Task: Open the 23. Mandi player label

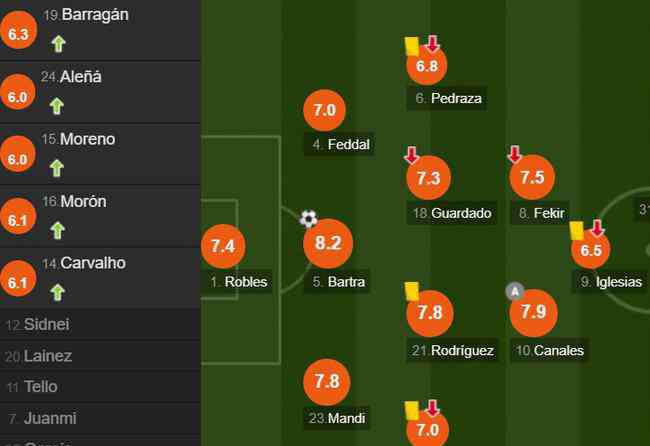Action: click(337, 418)
